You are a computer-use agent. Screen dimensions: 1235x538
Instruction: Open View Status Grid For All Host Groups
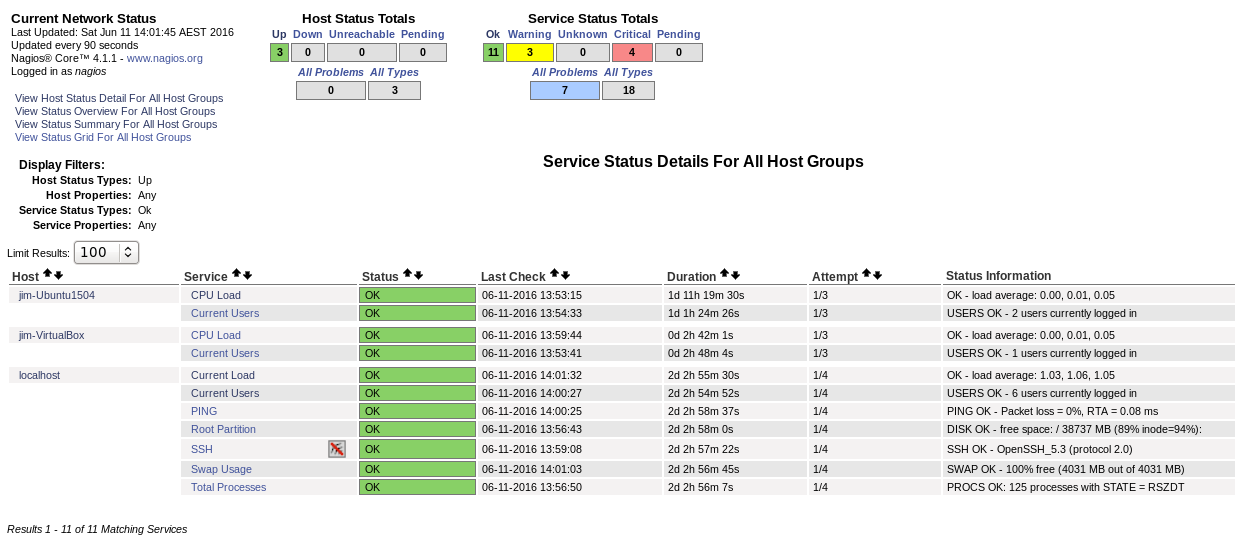click(103, 137)
